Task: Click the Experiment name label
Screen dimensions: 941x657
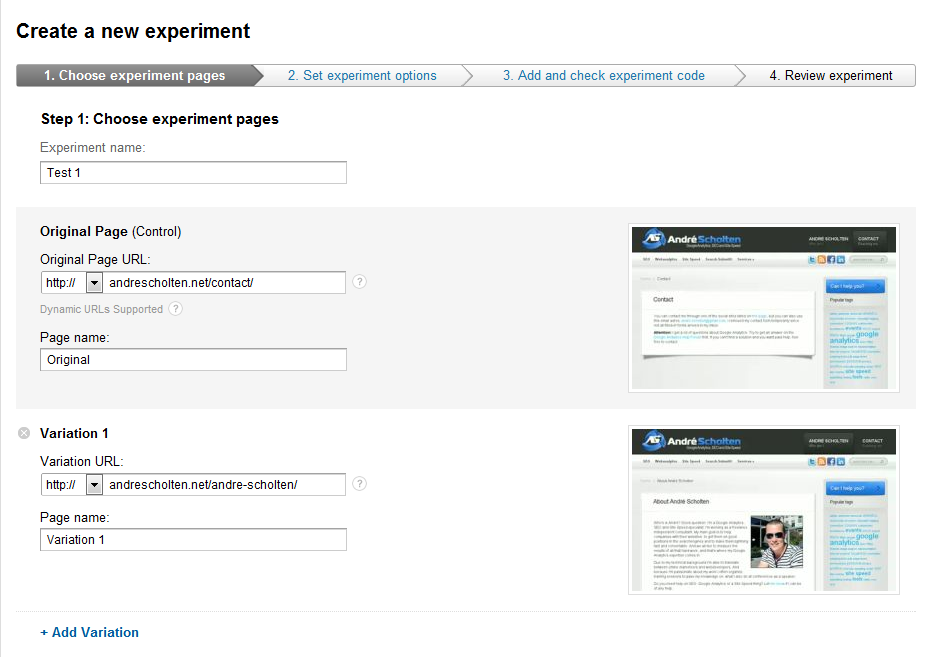Action: tap(93, 147)
